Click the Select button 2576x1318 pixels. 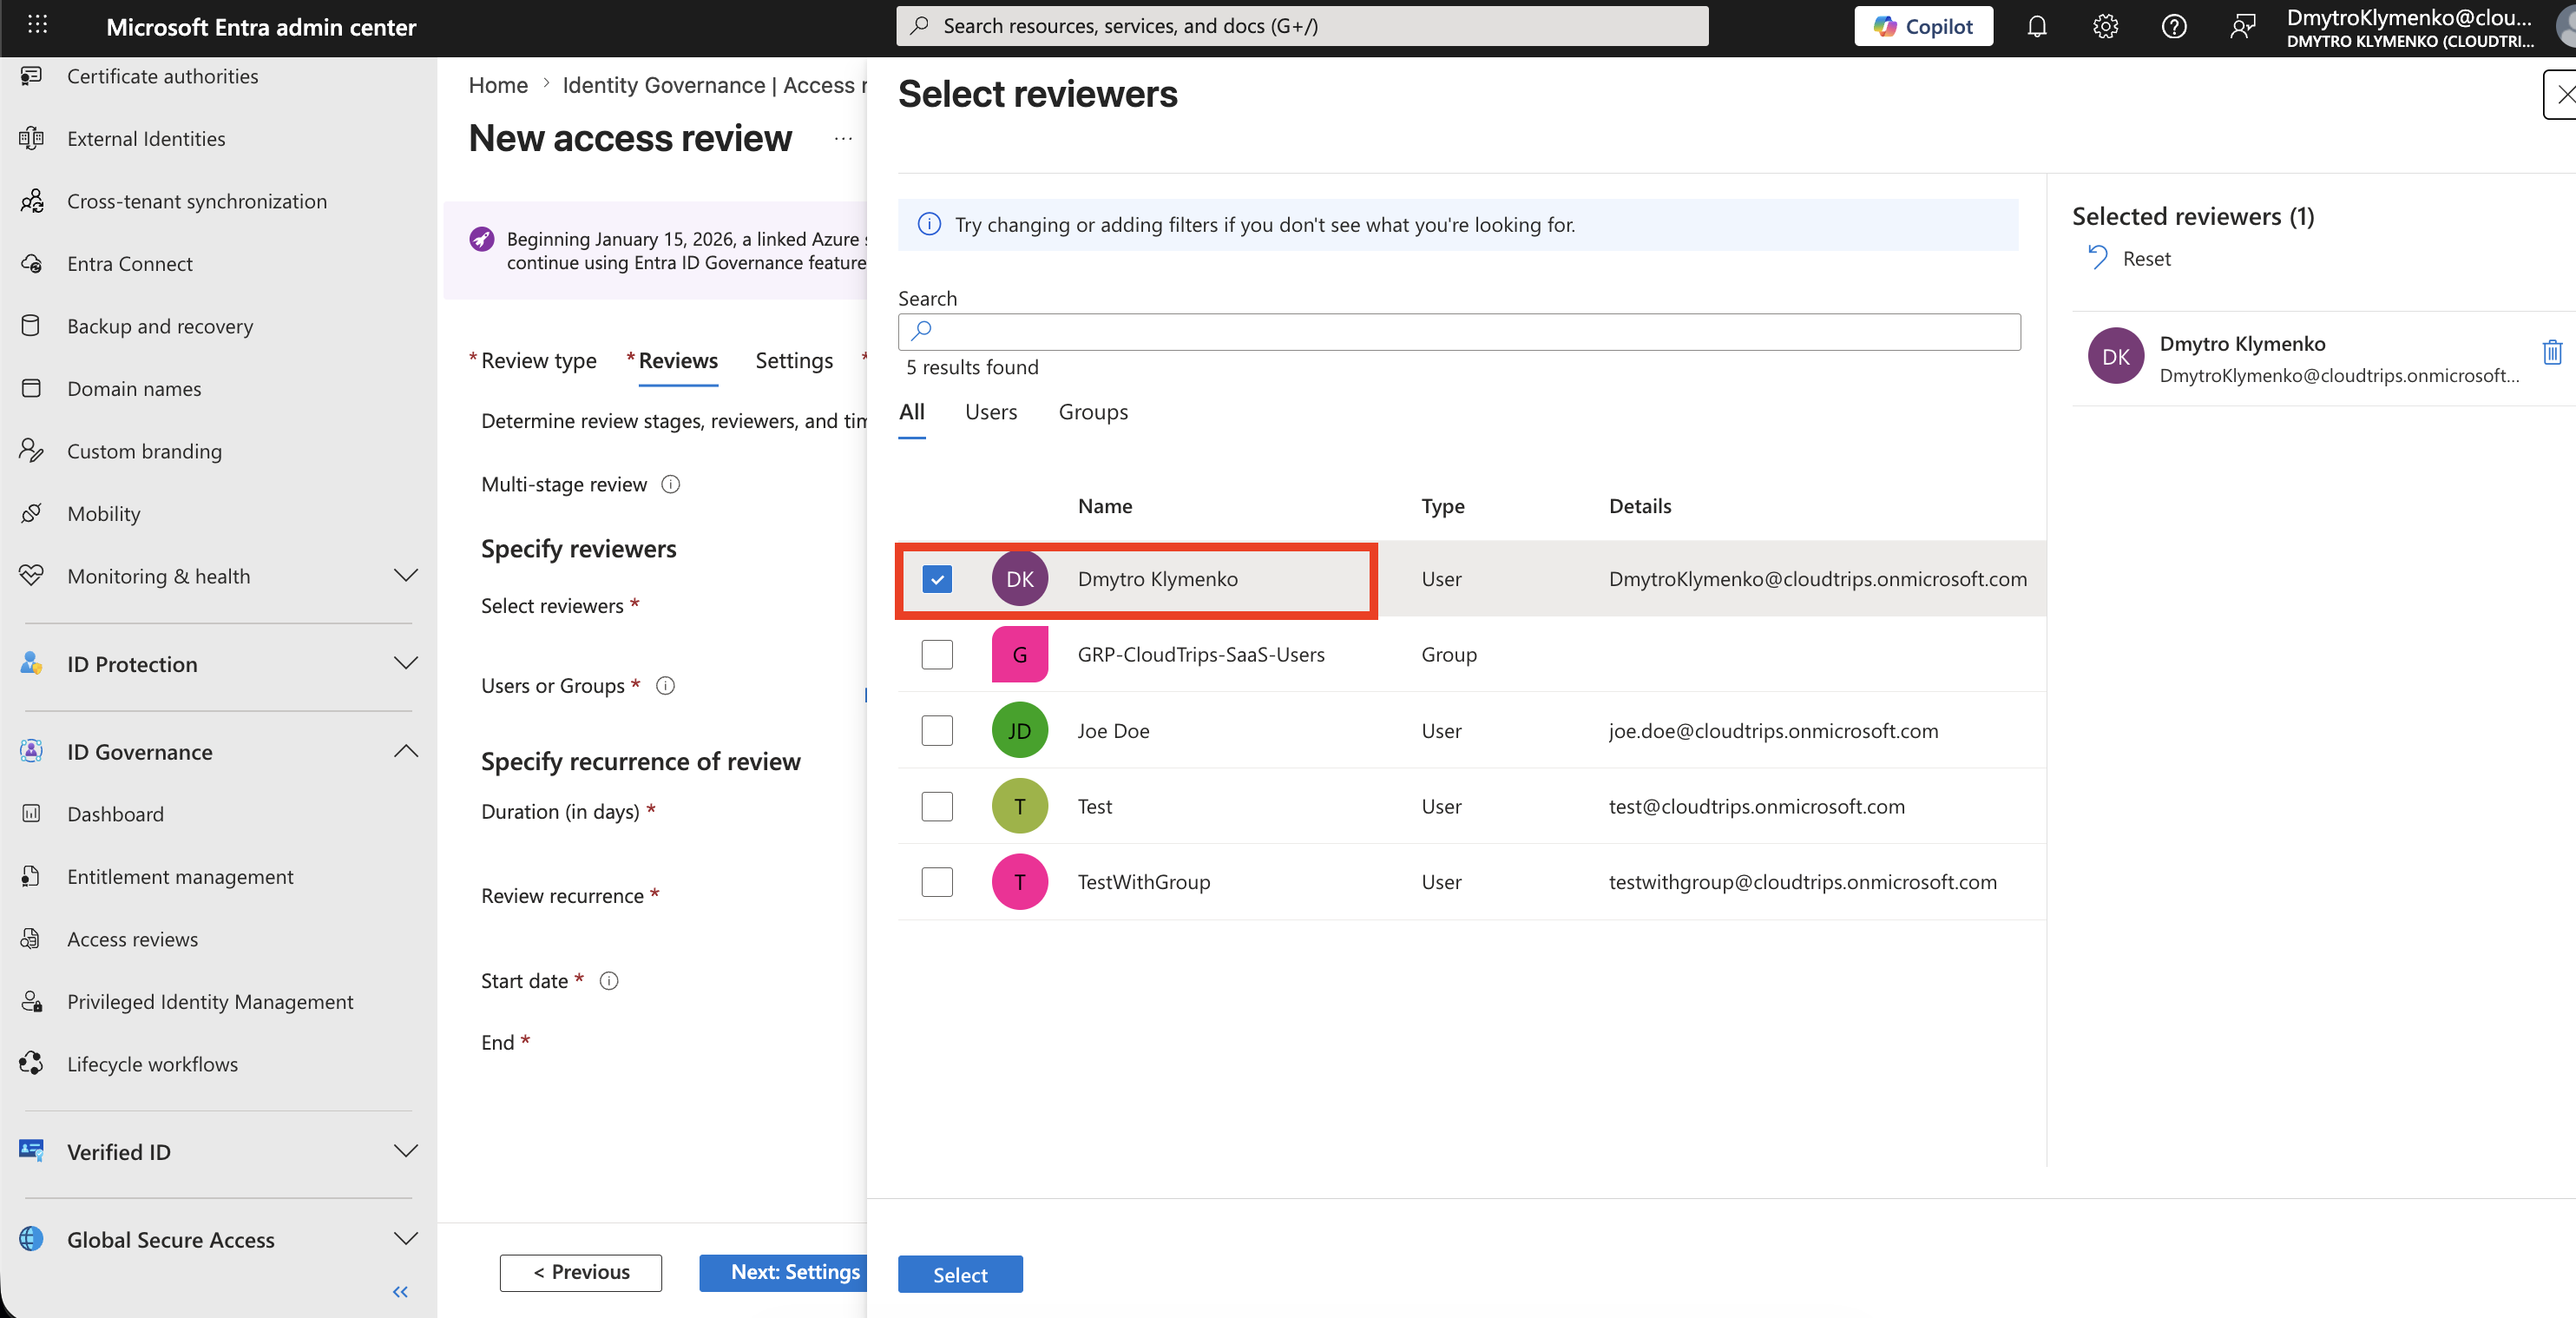960,1275
